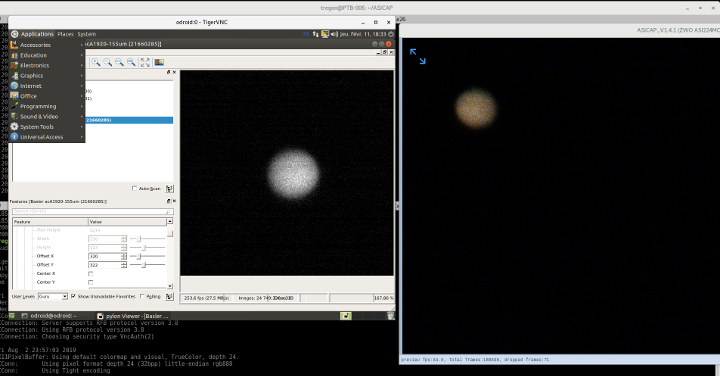Expand the Sound & Video submenu

click(47, 117)
